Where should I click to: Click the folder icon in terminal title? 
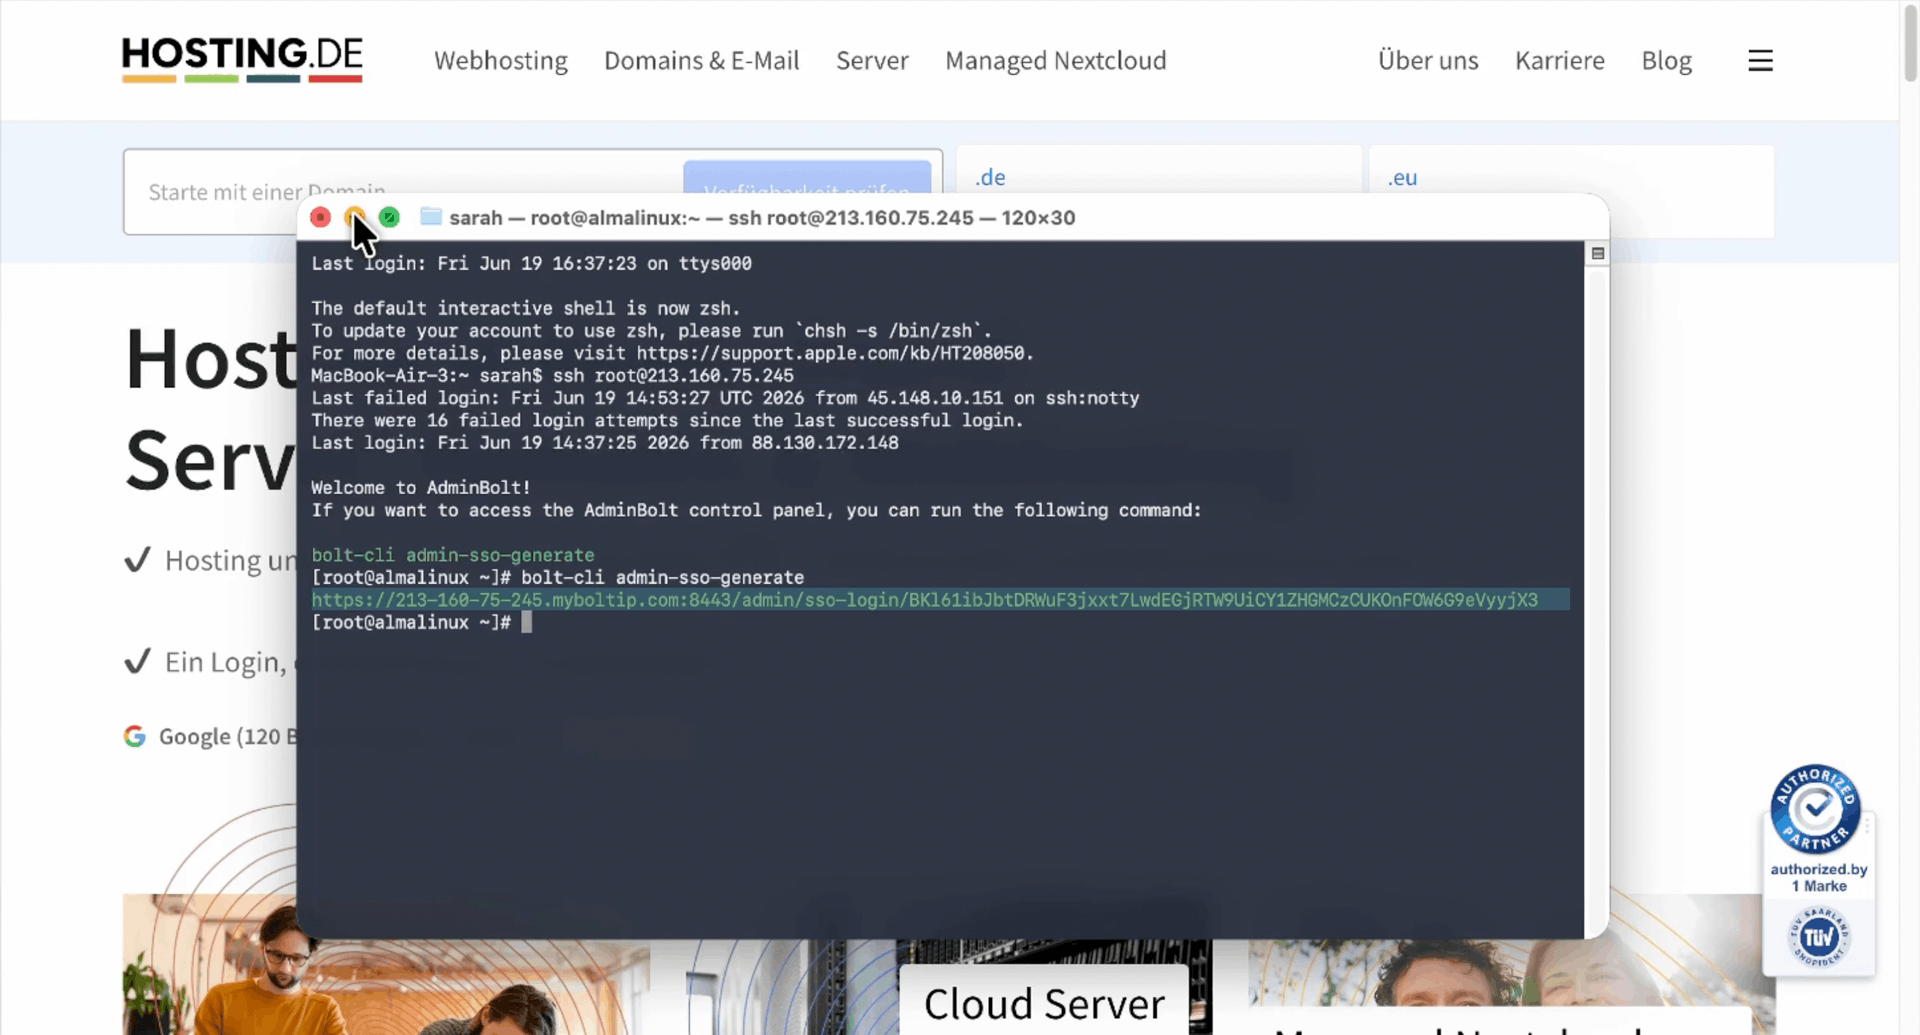coord(431,217)
